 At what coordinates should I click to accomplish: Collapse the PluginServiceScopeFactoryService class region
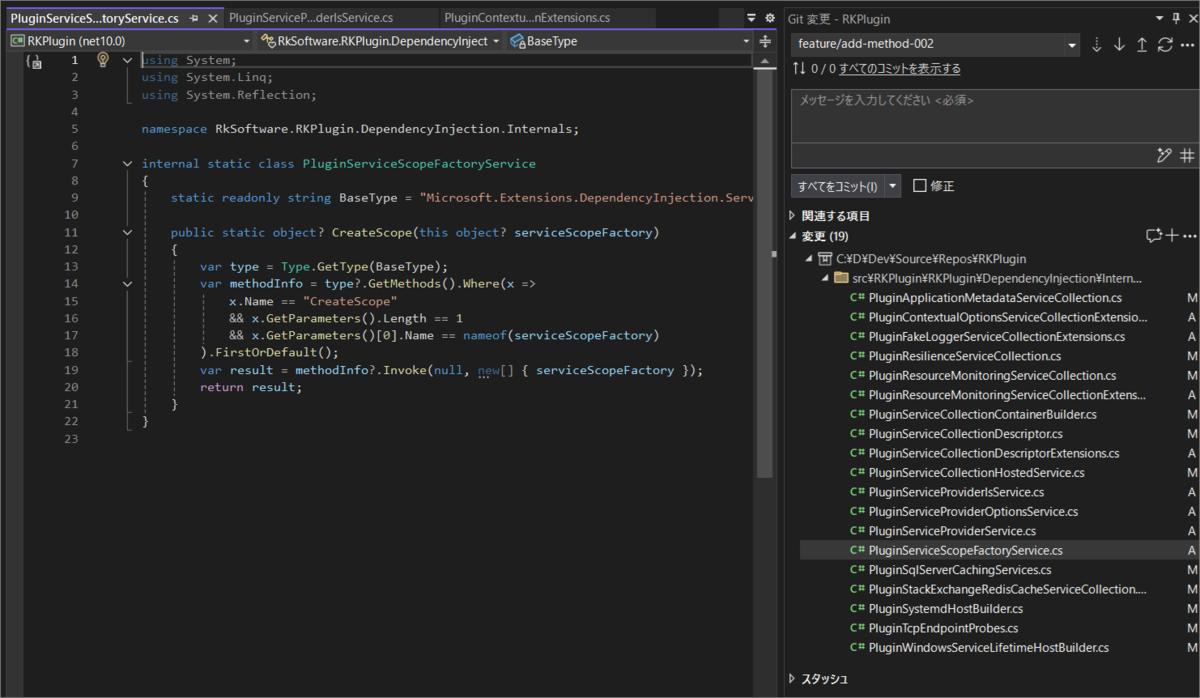[127, 163]
